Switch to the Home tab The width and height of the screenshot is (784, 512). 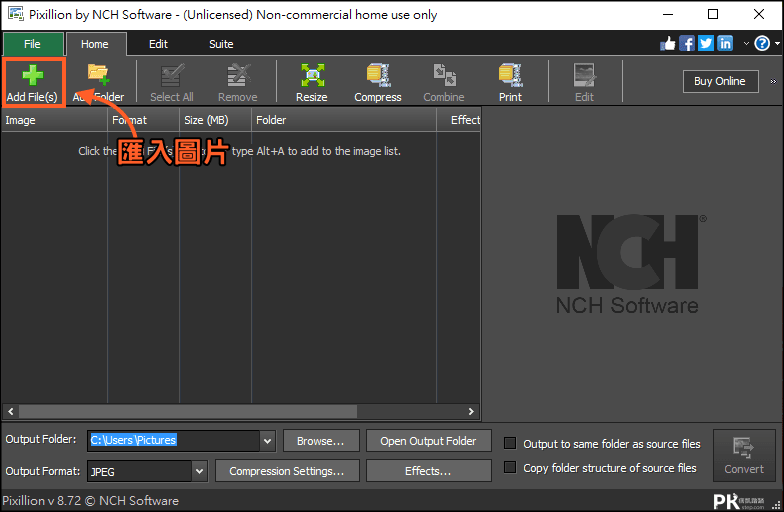pos(95,44)
